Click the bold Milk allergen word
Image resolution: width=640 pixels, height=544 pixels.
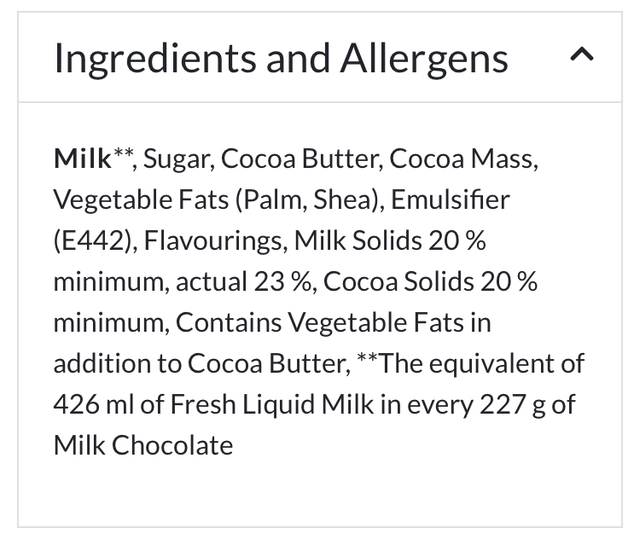tap(82, 158)
